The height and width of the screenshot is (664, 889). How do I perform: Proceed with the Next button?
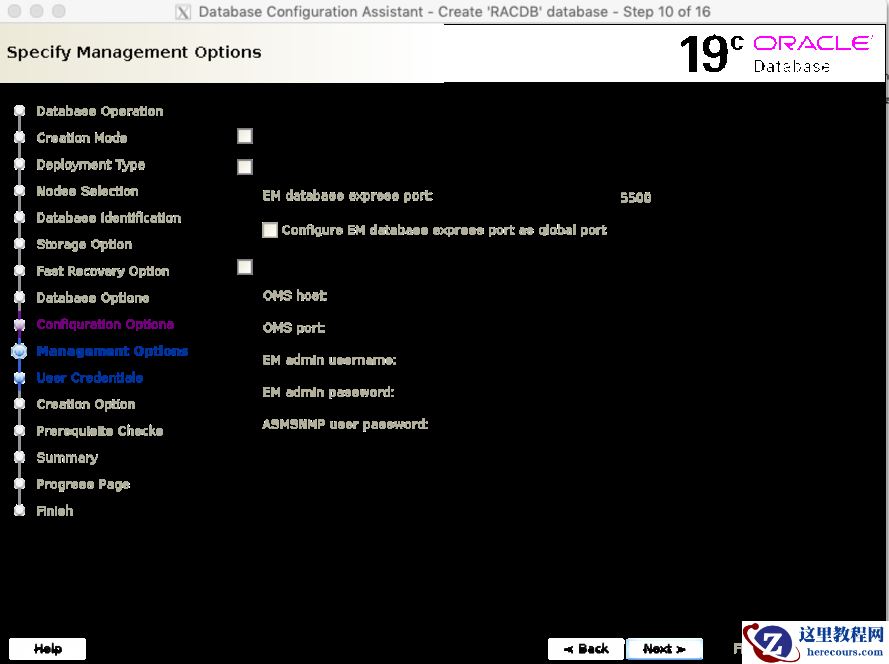pyautogui.click(x=664, y=649)
